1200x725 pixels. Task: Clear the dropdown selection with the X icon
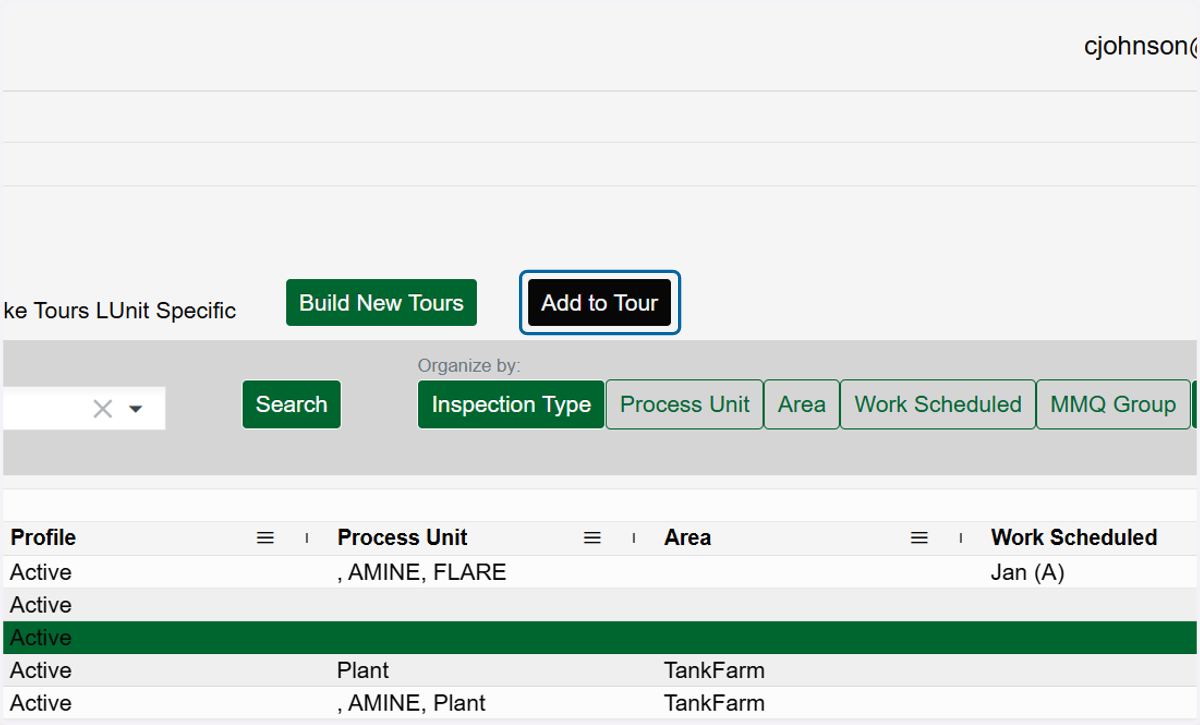(102, 408)
